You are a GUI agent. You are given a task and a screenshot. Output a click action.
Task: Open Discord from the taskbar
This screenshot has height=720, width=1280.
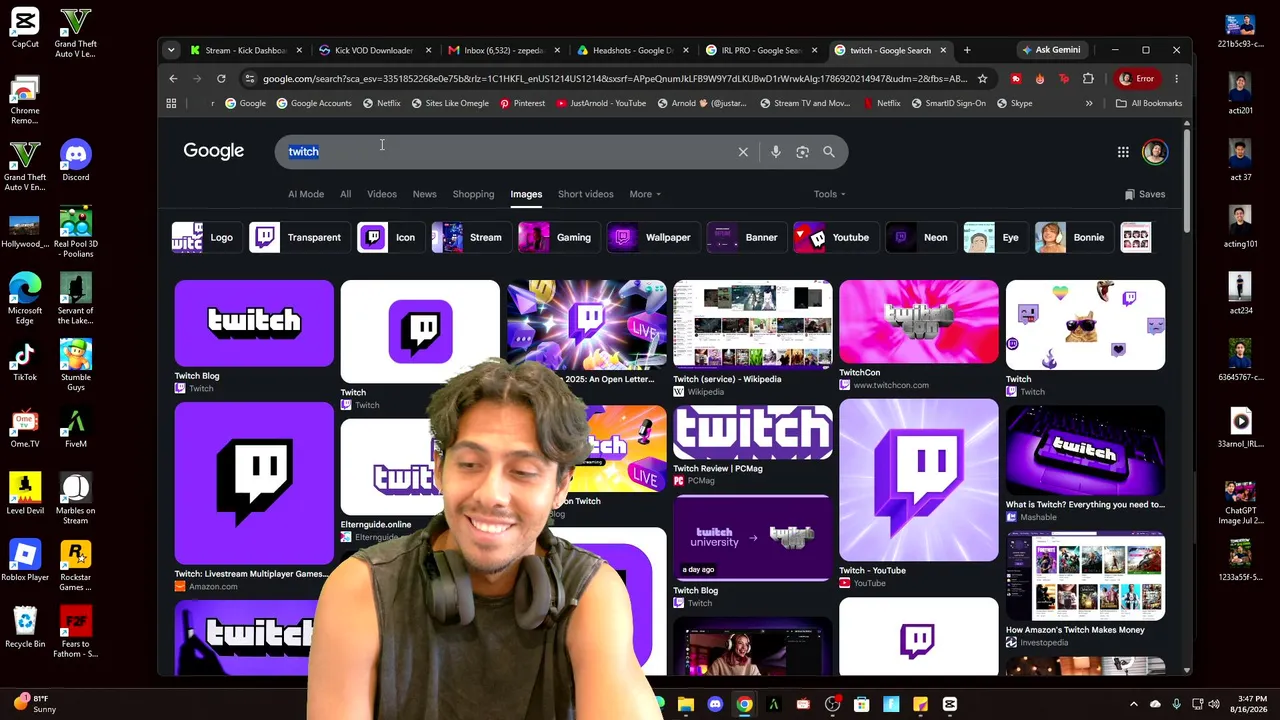[x=715, y=705]
